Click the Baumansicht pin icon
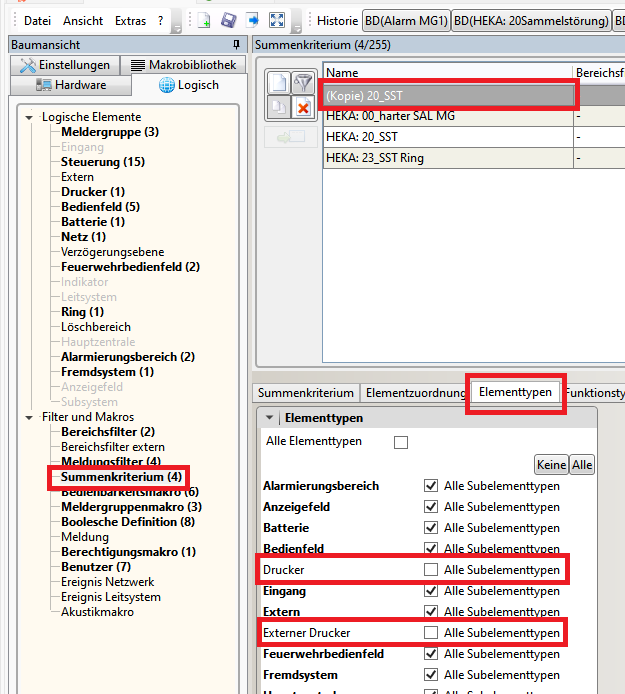The image size is (625, 694). [236, 45]
